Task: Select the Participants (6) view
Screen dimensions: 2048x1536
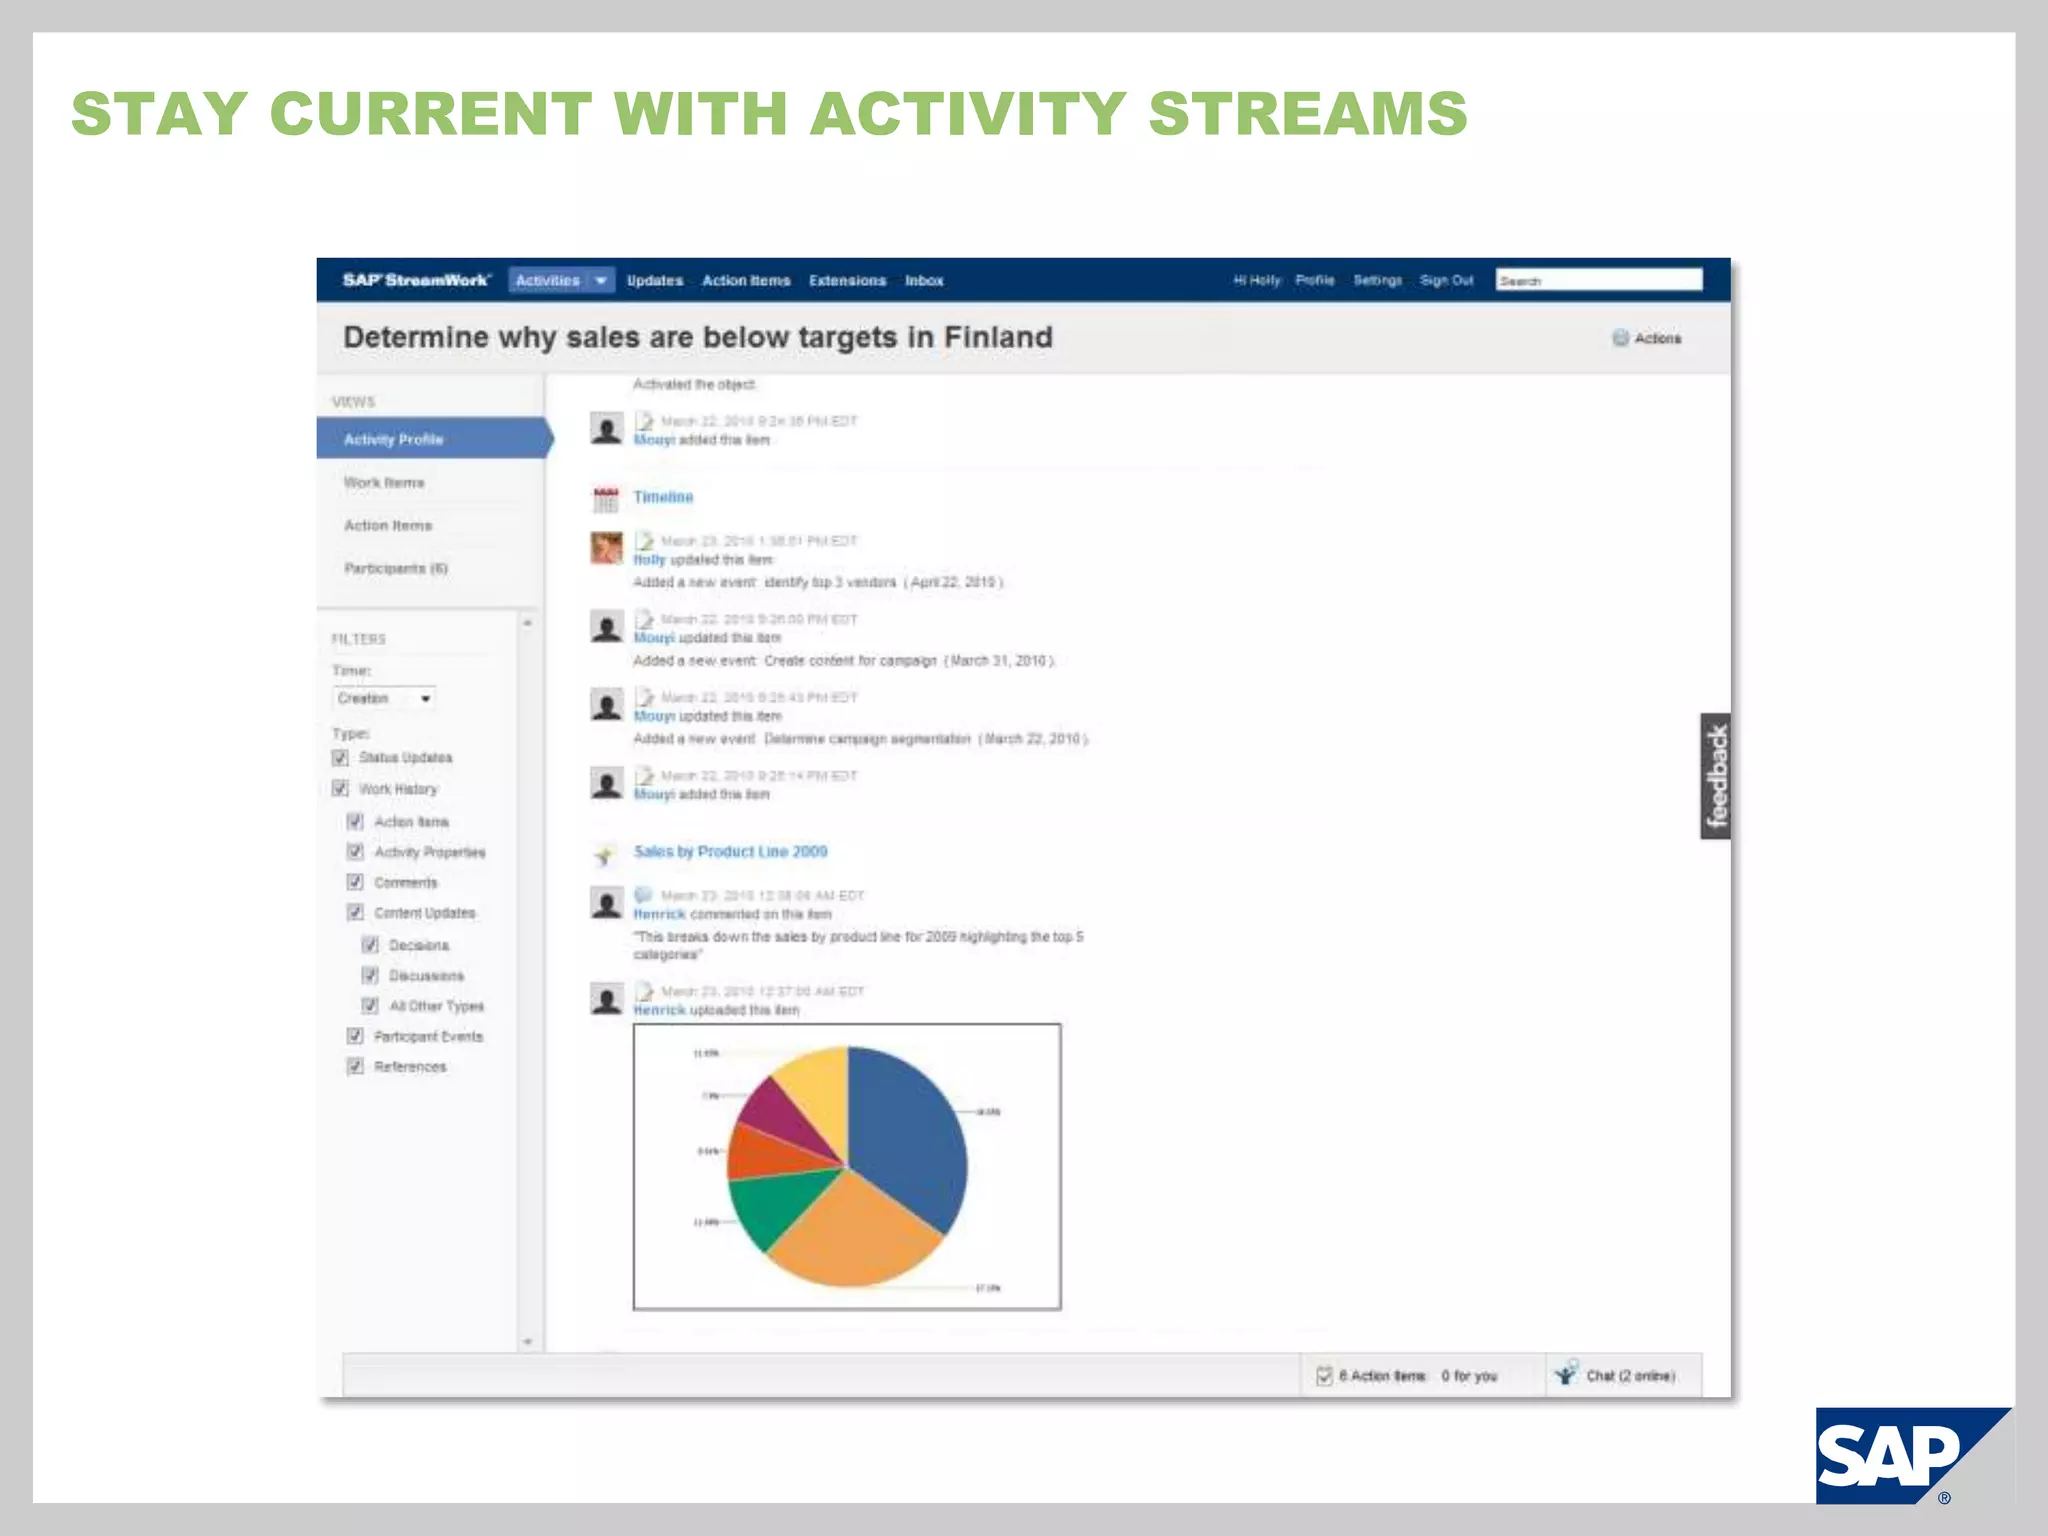Action: (396, 569)
